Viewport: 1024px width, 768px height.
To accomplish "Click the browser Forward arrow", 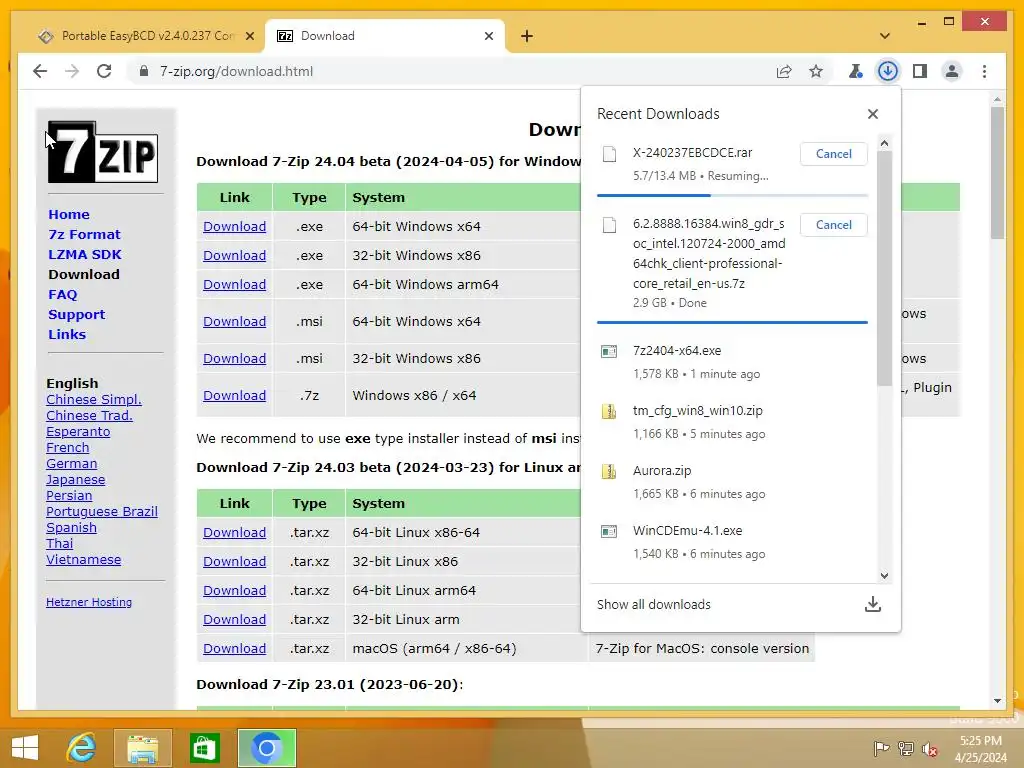I will (72, 71).
